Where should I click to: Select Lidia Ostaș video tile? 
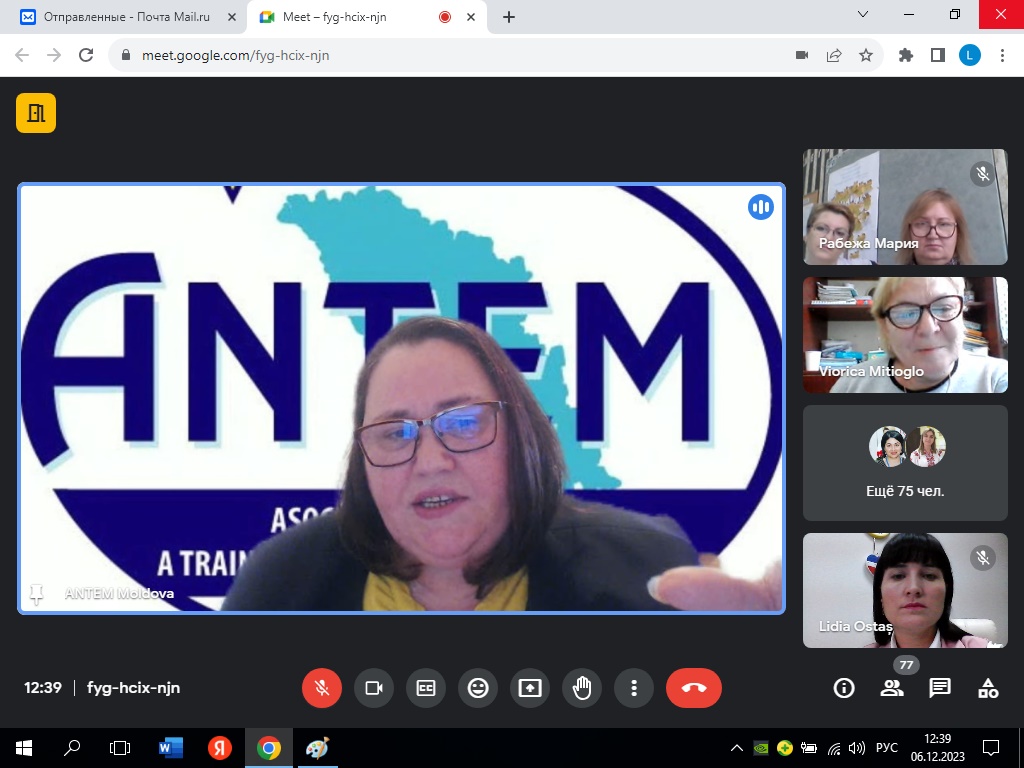905,590
